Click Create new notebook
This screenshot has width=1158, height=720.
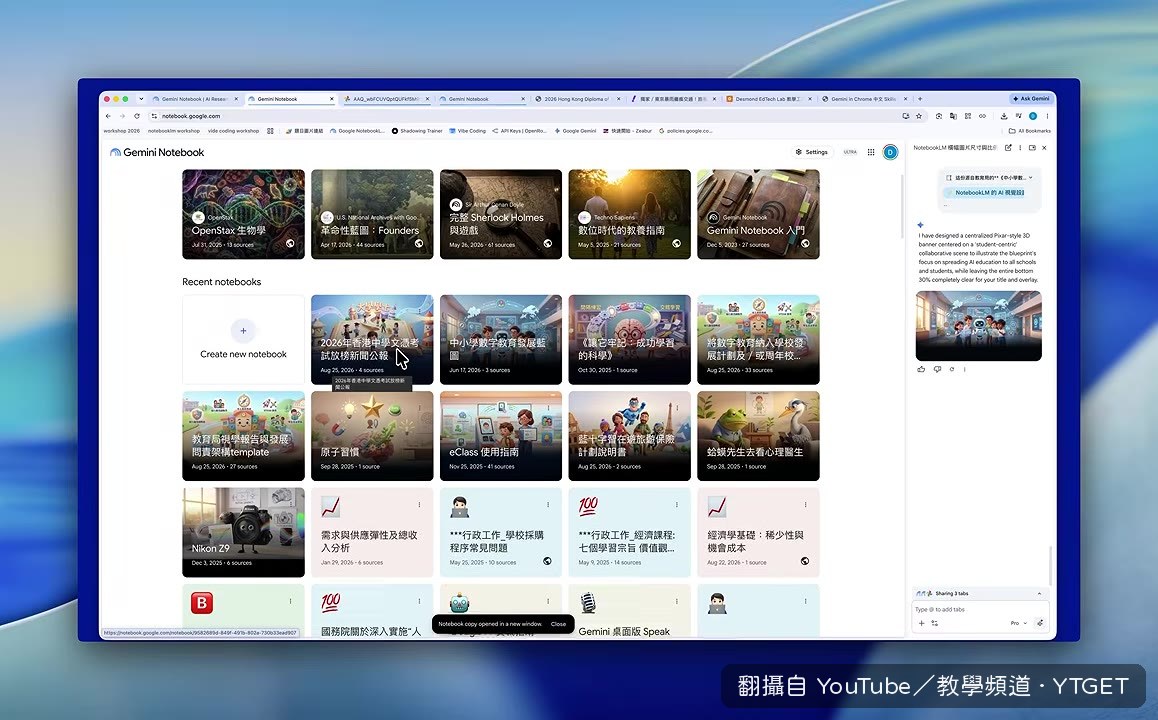coord(244,340)
